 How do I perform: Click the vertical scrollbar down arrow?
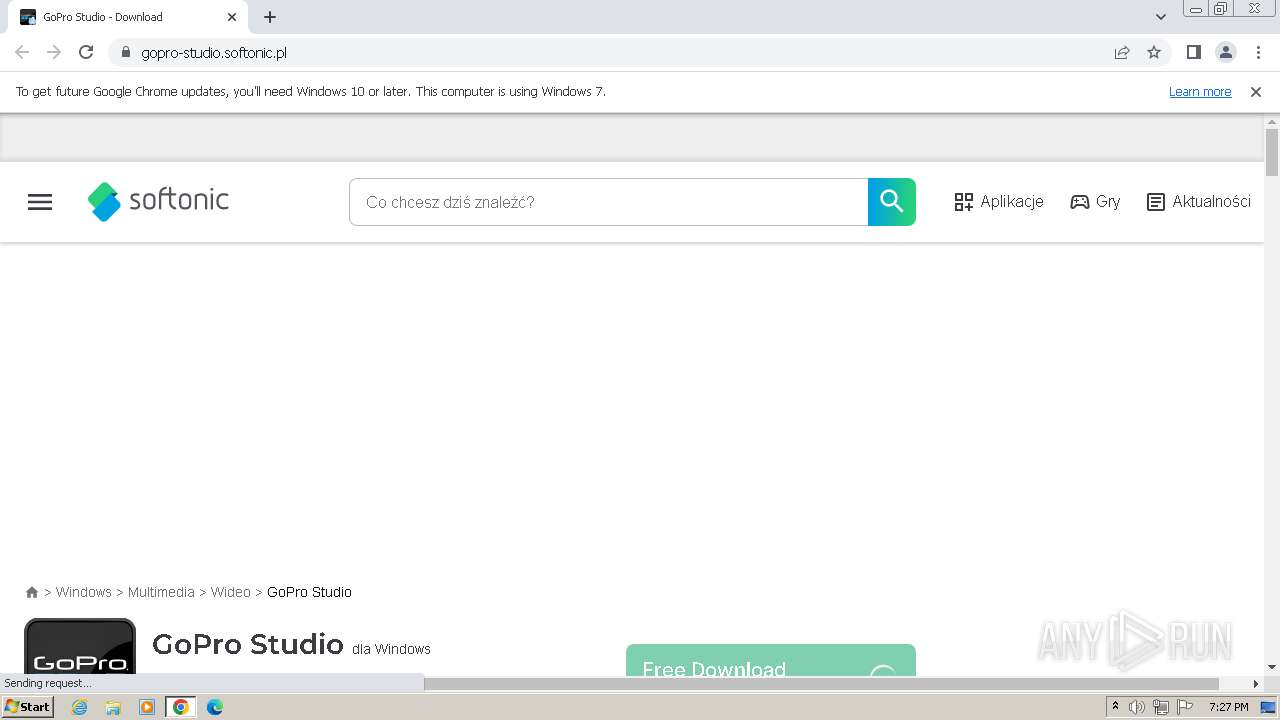1272,667
